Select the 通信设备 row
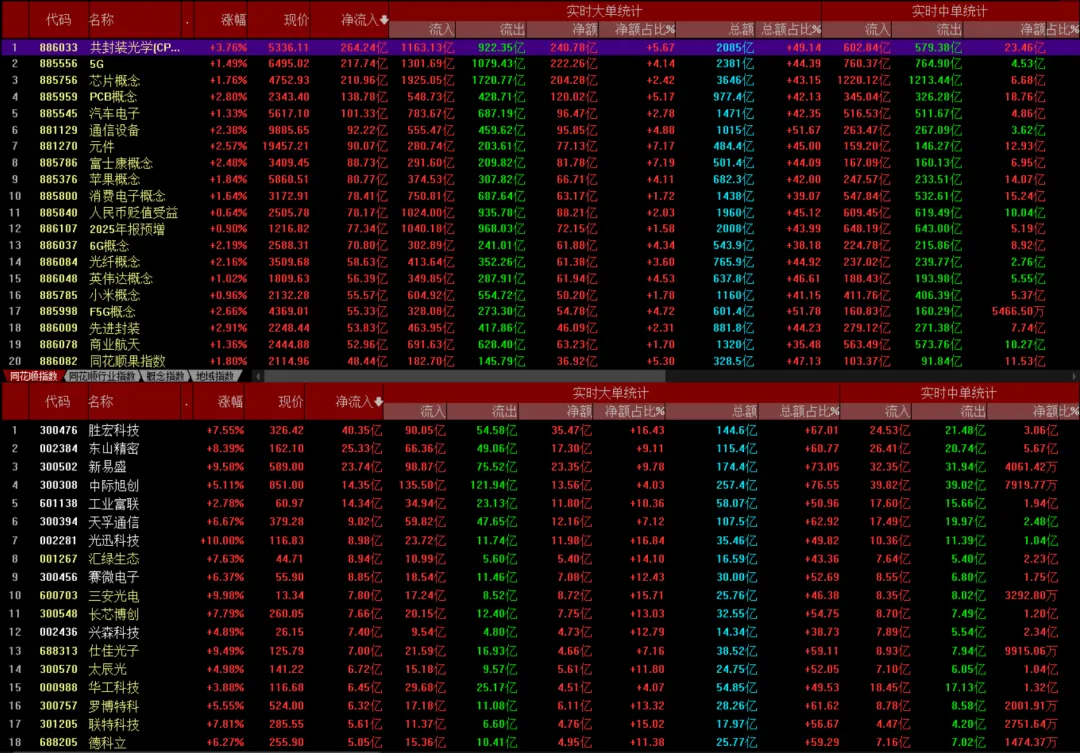The width and height of the screenshot is (1080, 753). (x=540, y=130)
